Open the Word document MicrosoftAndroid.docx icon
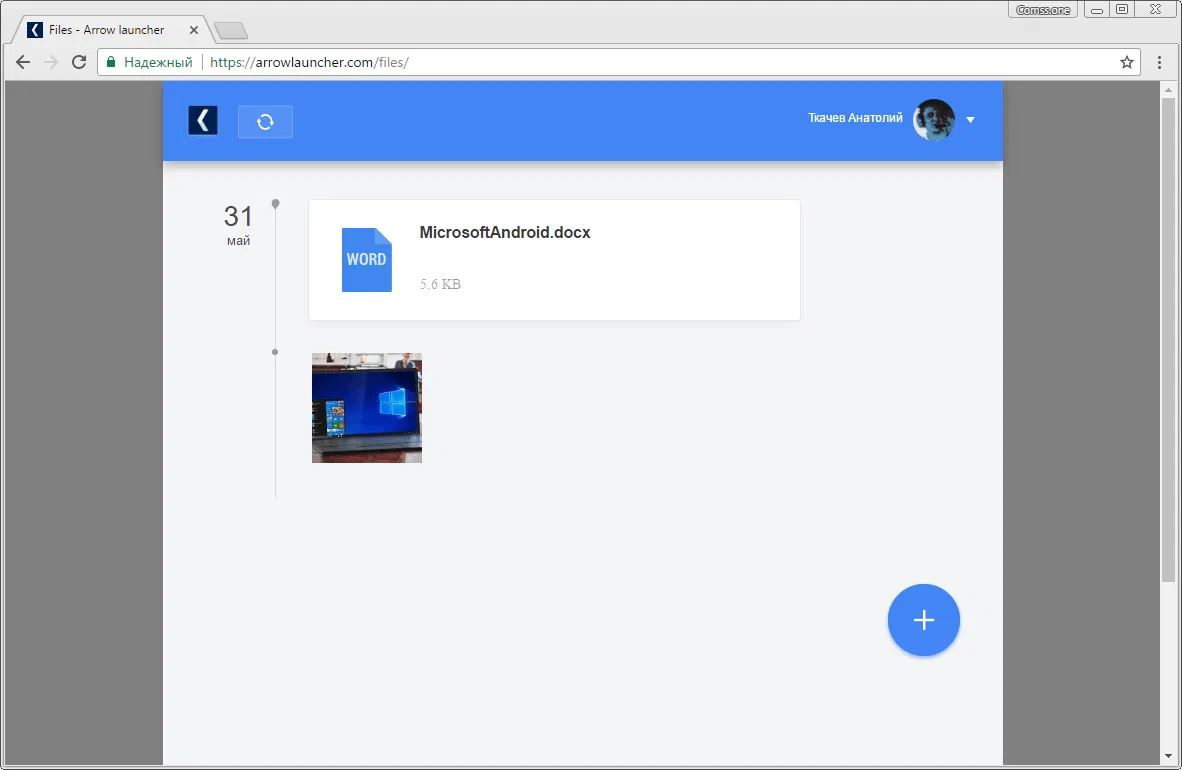 coord(366,259)
